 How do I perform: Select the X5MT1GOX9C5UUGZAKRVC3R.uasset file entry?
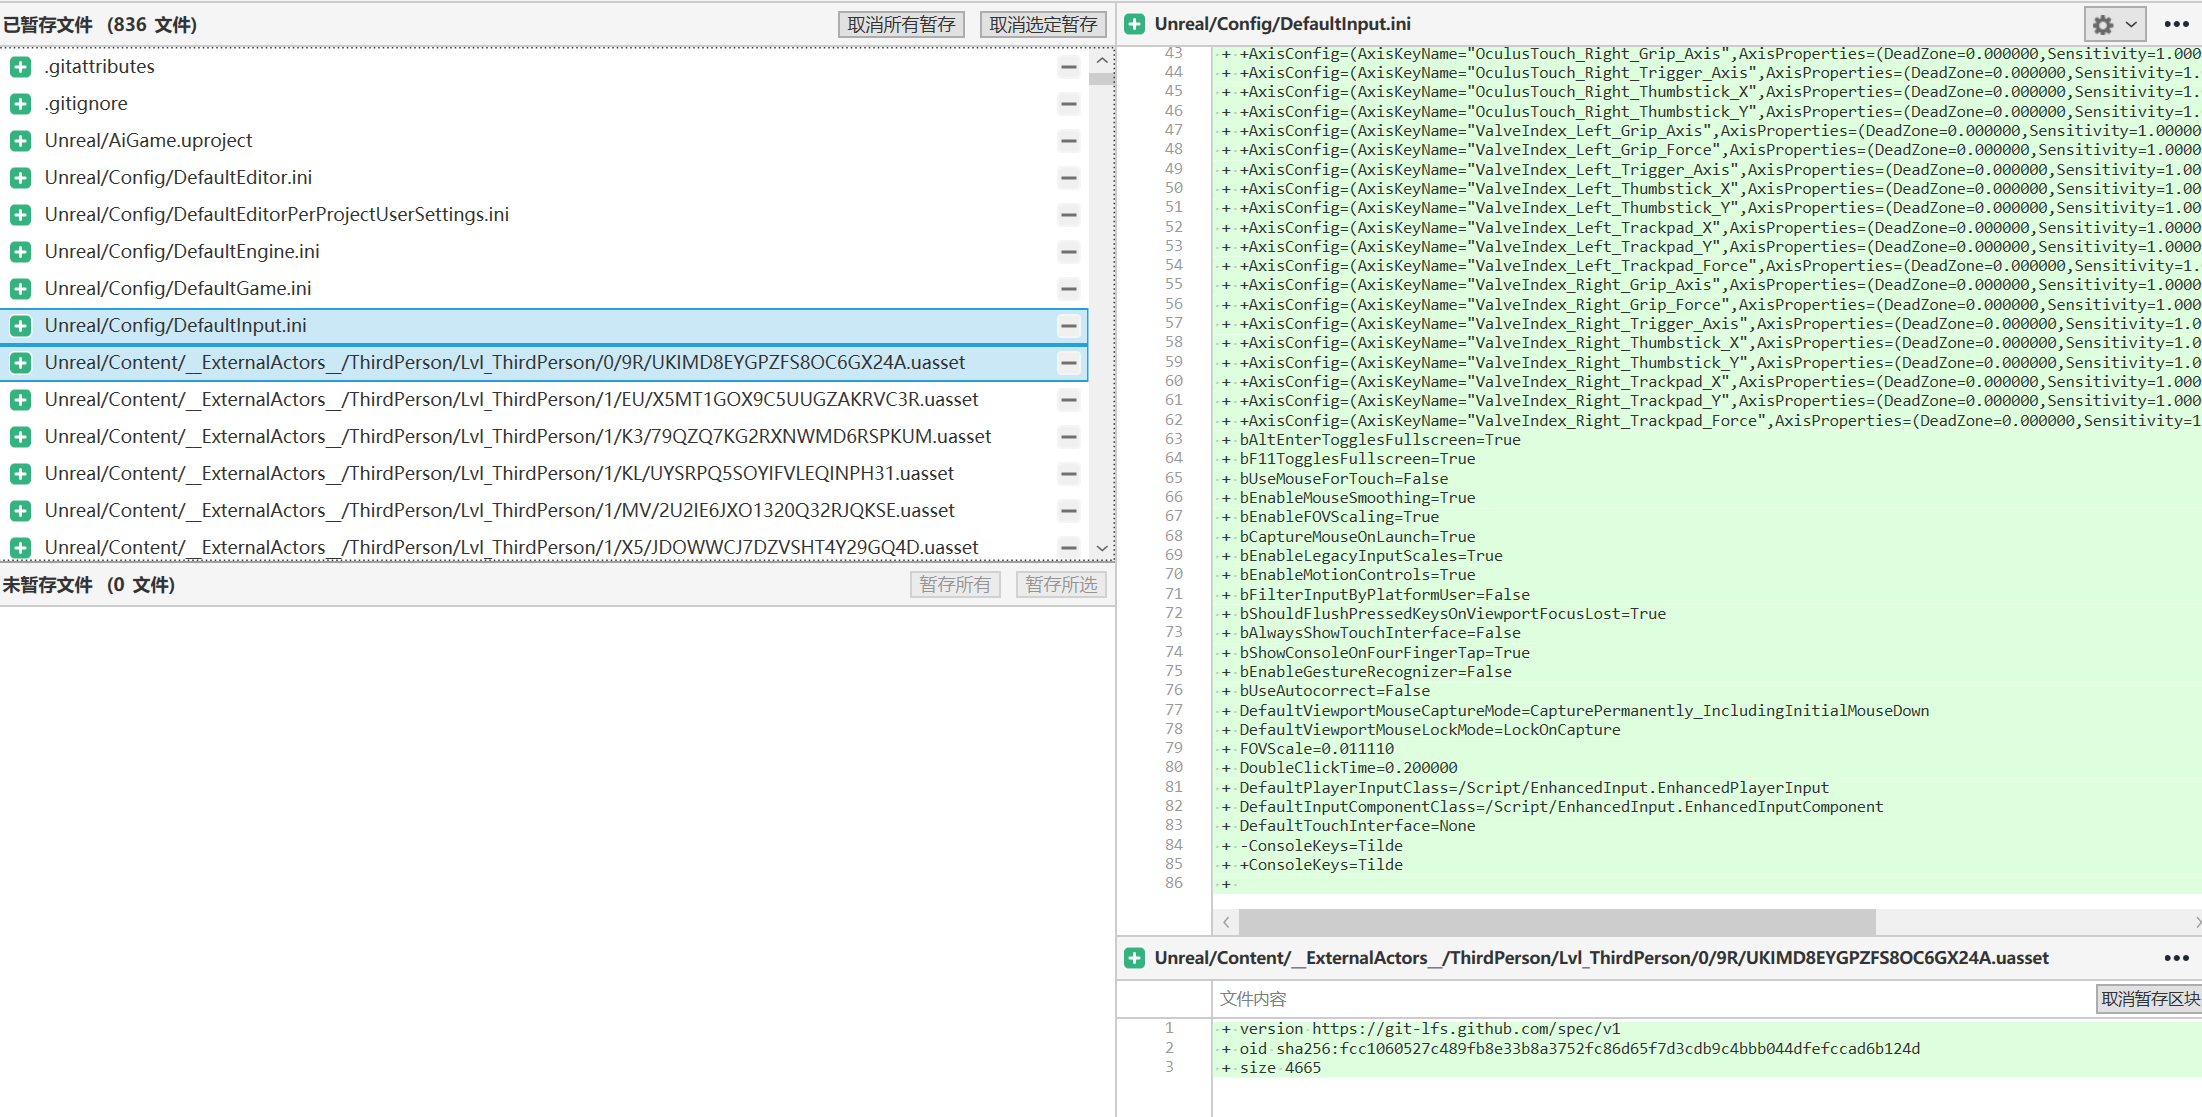[511, 400]
